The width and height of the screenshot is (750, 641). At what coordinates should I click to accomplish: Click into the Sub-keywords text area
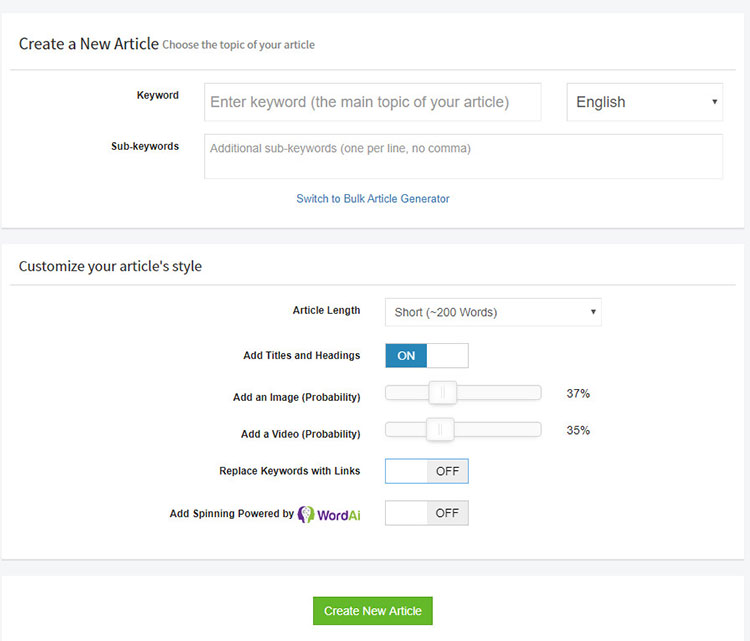[463, 157]
